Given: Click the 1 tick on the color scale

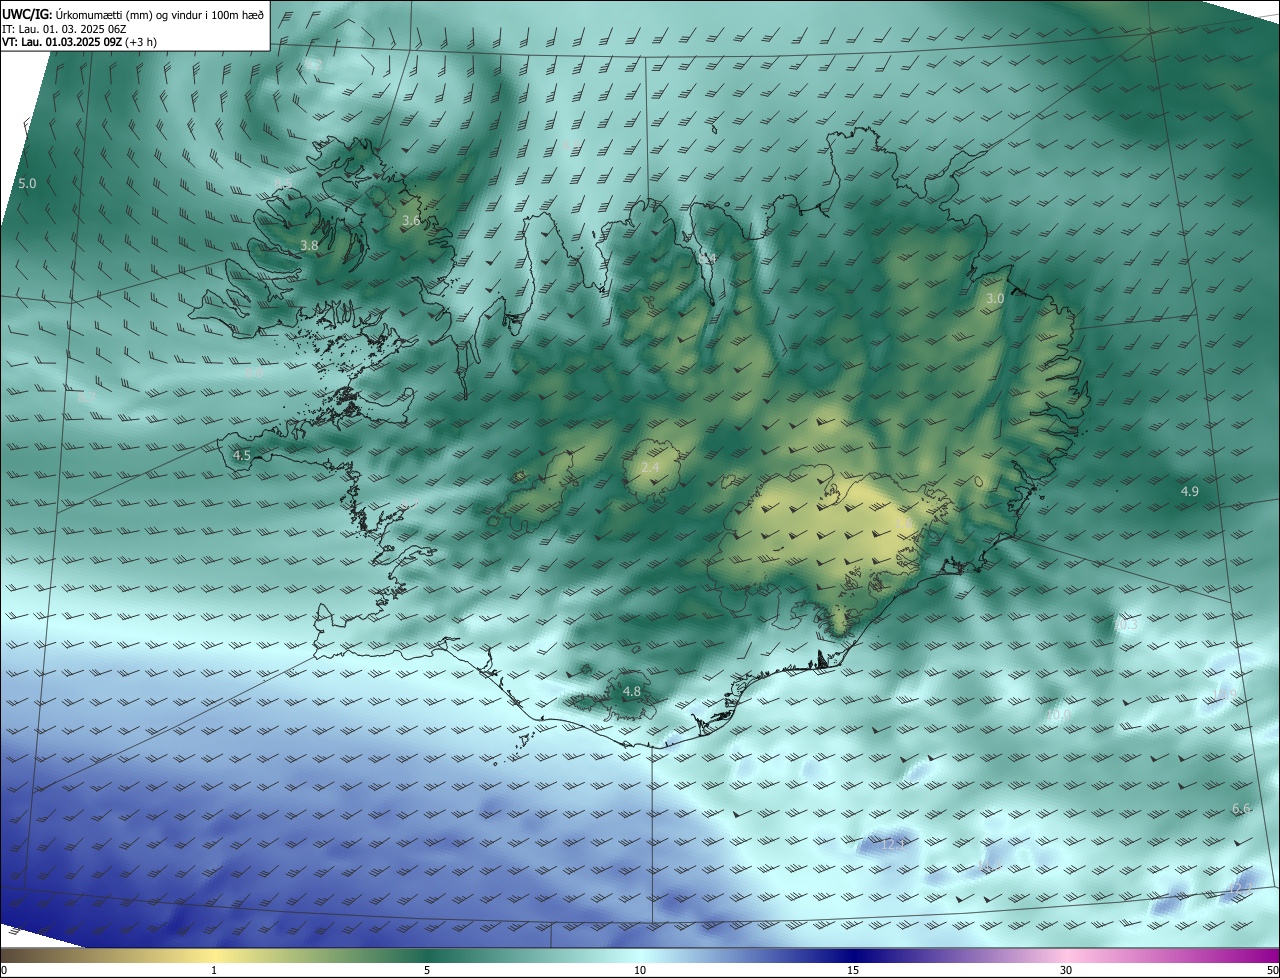Looking at the screenshot, I should point(214,970).
